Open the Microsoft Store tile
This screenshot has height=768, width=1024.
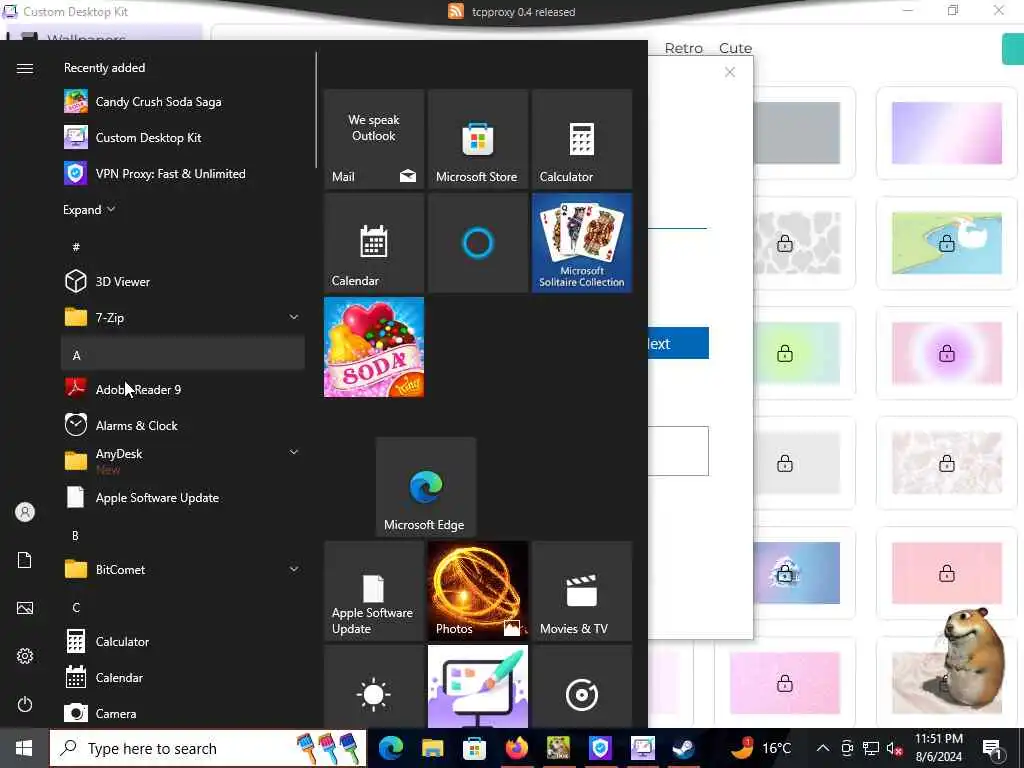(x=477, y=139)
